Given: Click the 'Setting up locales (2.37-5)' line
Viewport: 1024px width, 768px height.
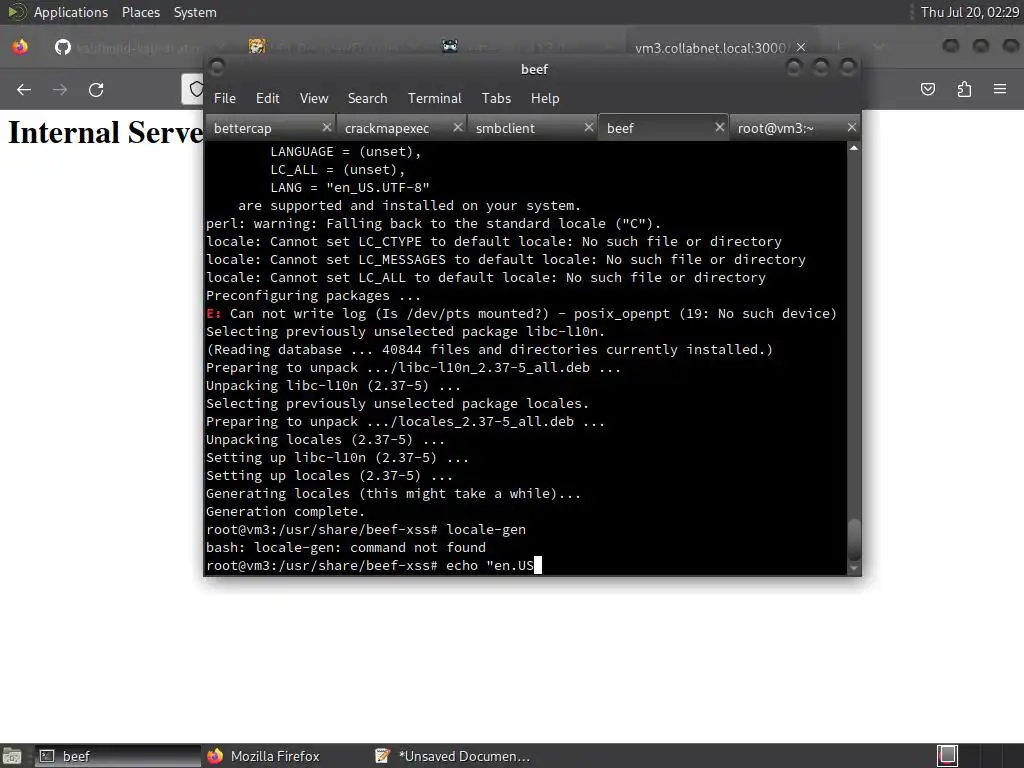Looking at the screenshot, I should 329,475.
